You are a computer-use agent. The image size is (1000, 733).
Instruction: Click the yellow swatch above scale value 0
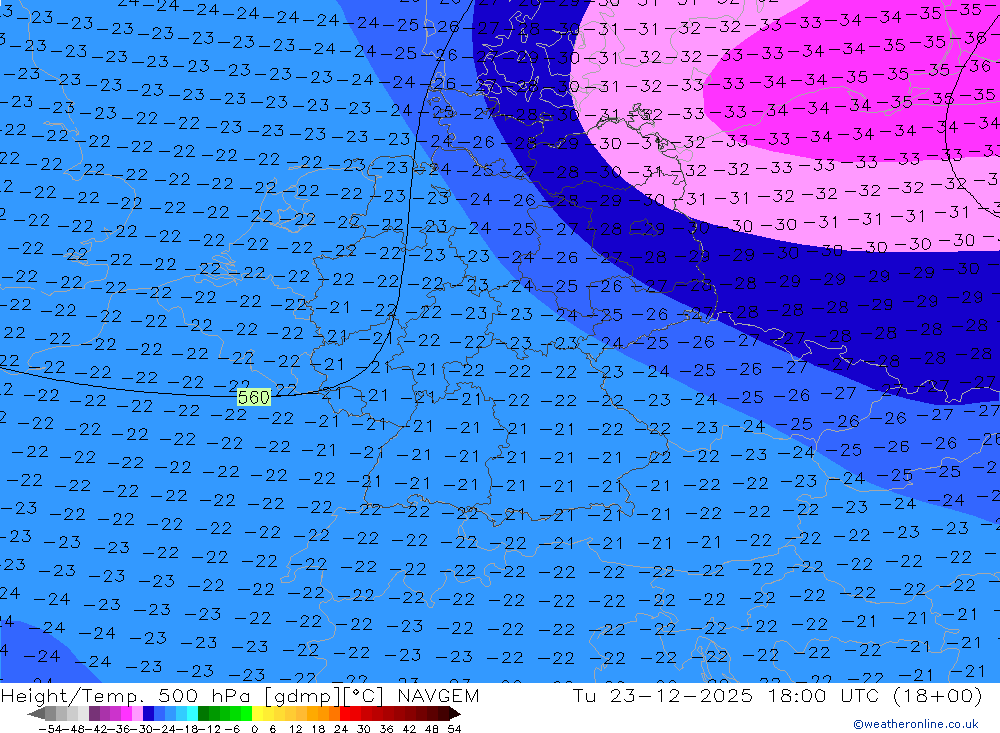[x=257, y=713]
